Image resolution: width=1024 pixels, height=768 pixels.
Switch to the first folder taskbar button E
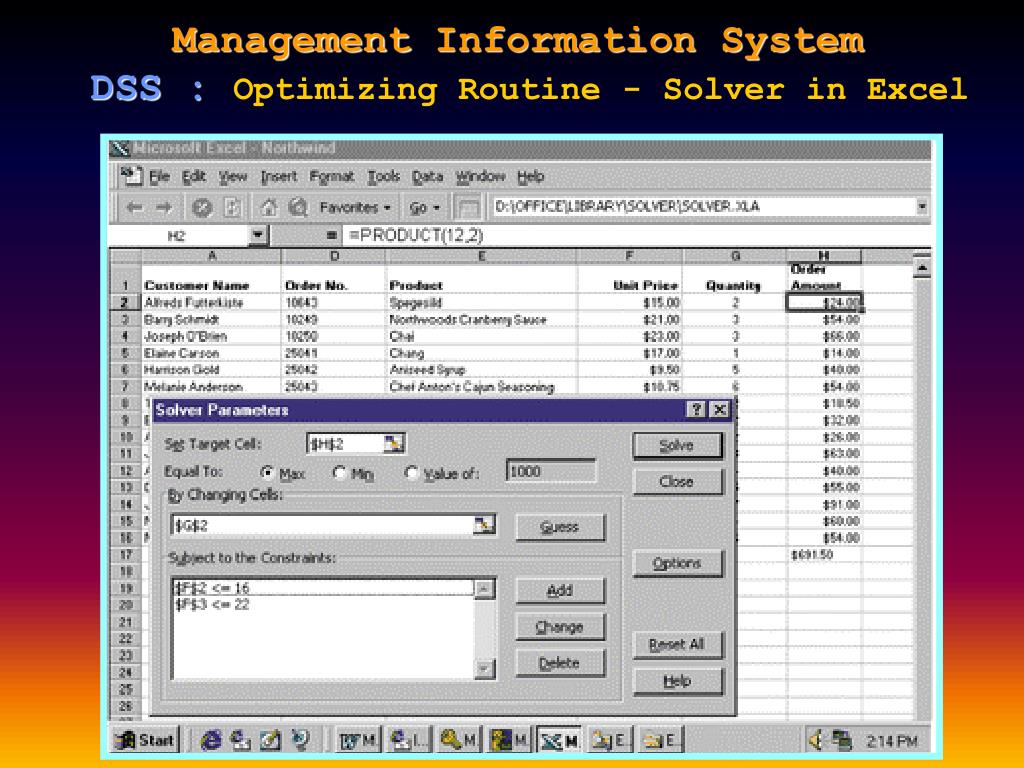(x=609, y=740)
